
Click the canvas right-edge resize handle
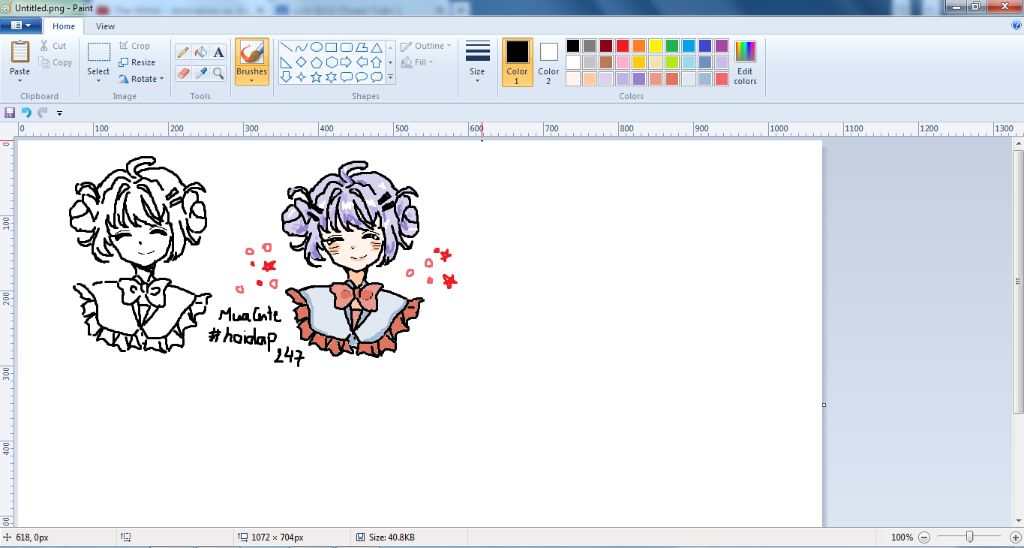click(x=824, y=405)
